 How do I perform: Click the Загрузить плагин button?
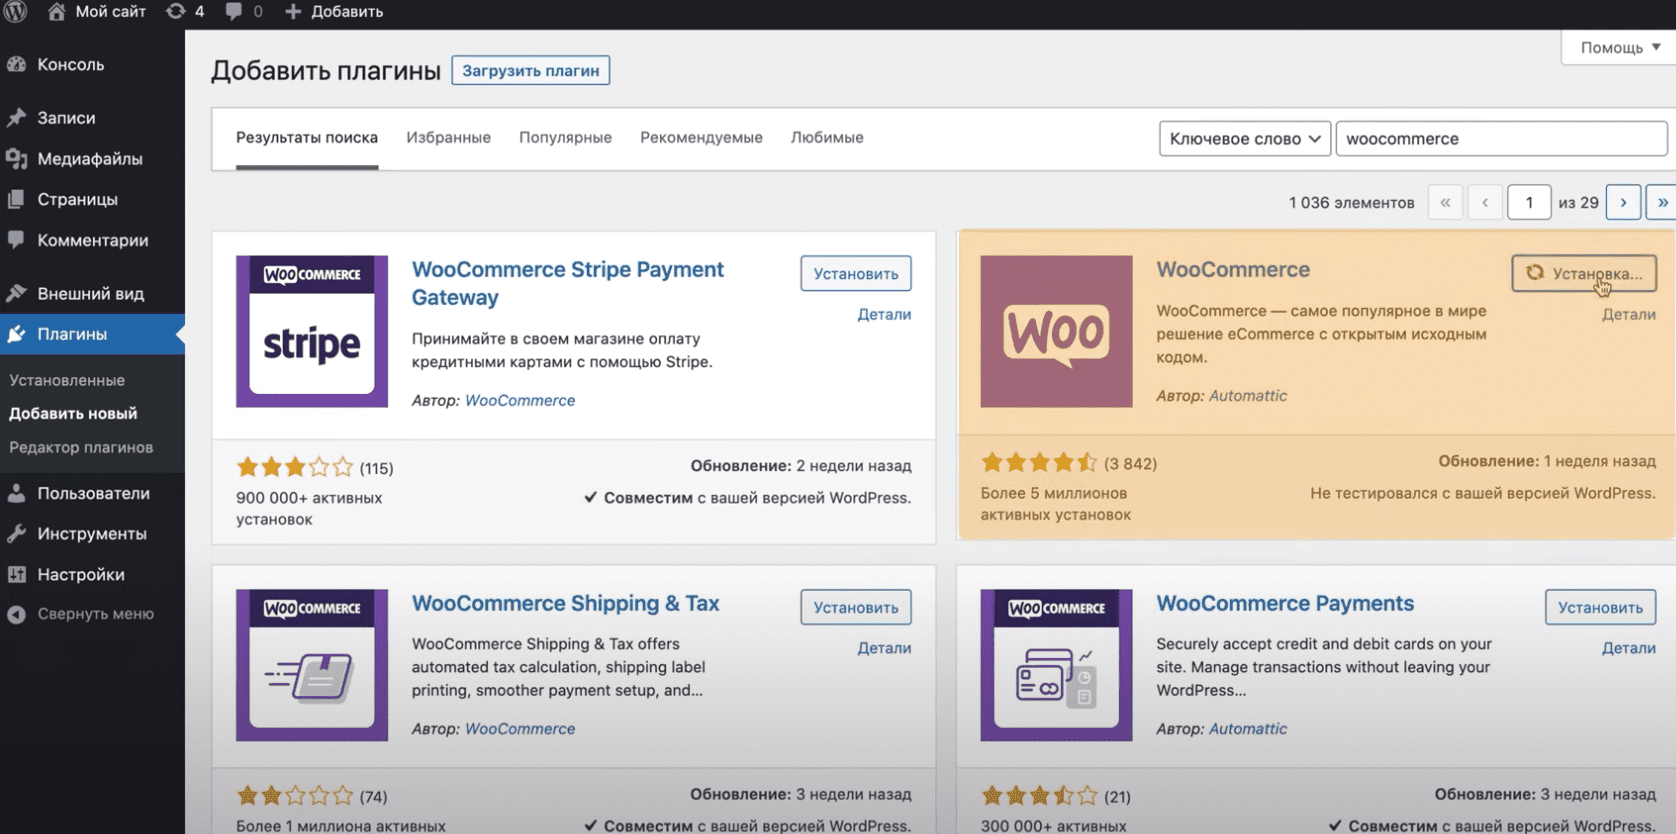(530, 70)
